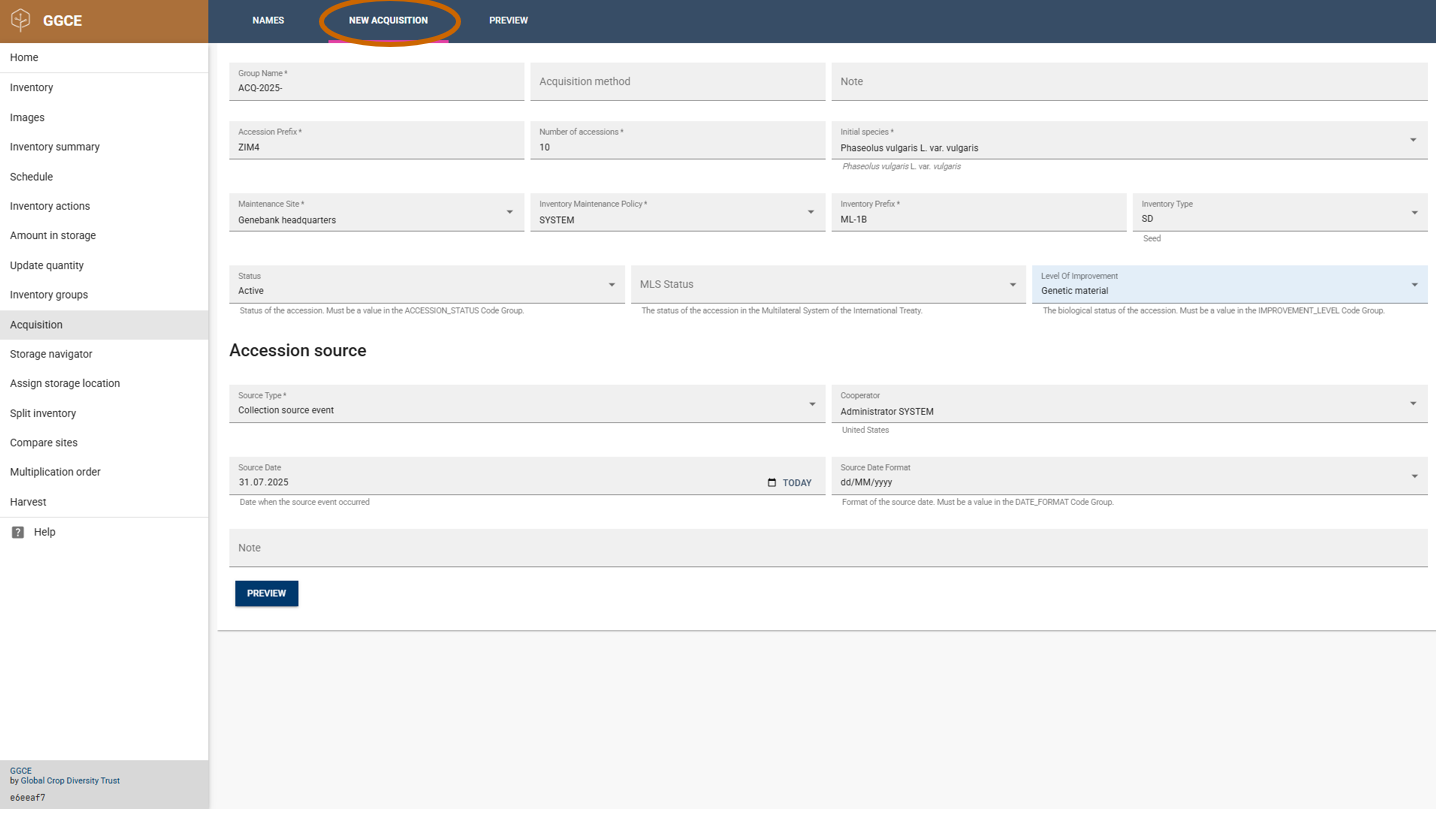Set source date with Today button
The width and height of the screenshot is (1436, 814).
797,483
